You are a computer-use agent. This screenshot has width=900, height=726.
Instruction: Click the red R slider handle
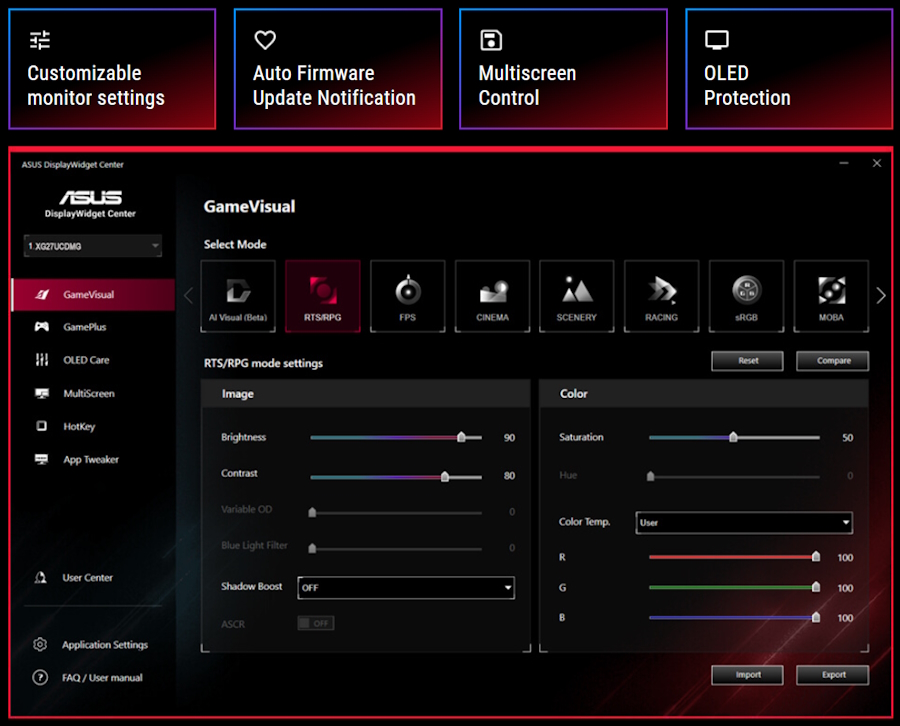(x=816, y=557)
